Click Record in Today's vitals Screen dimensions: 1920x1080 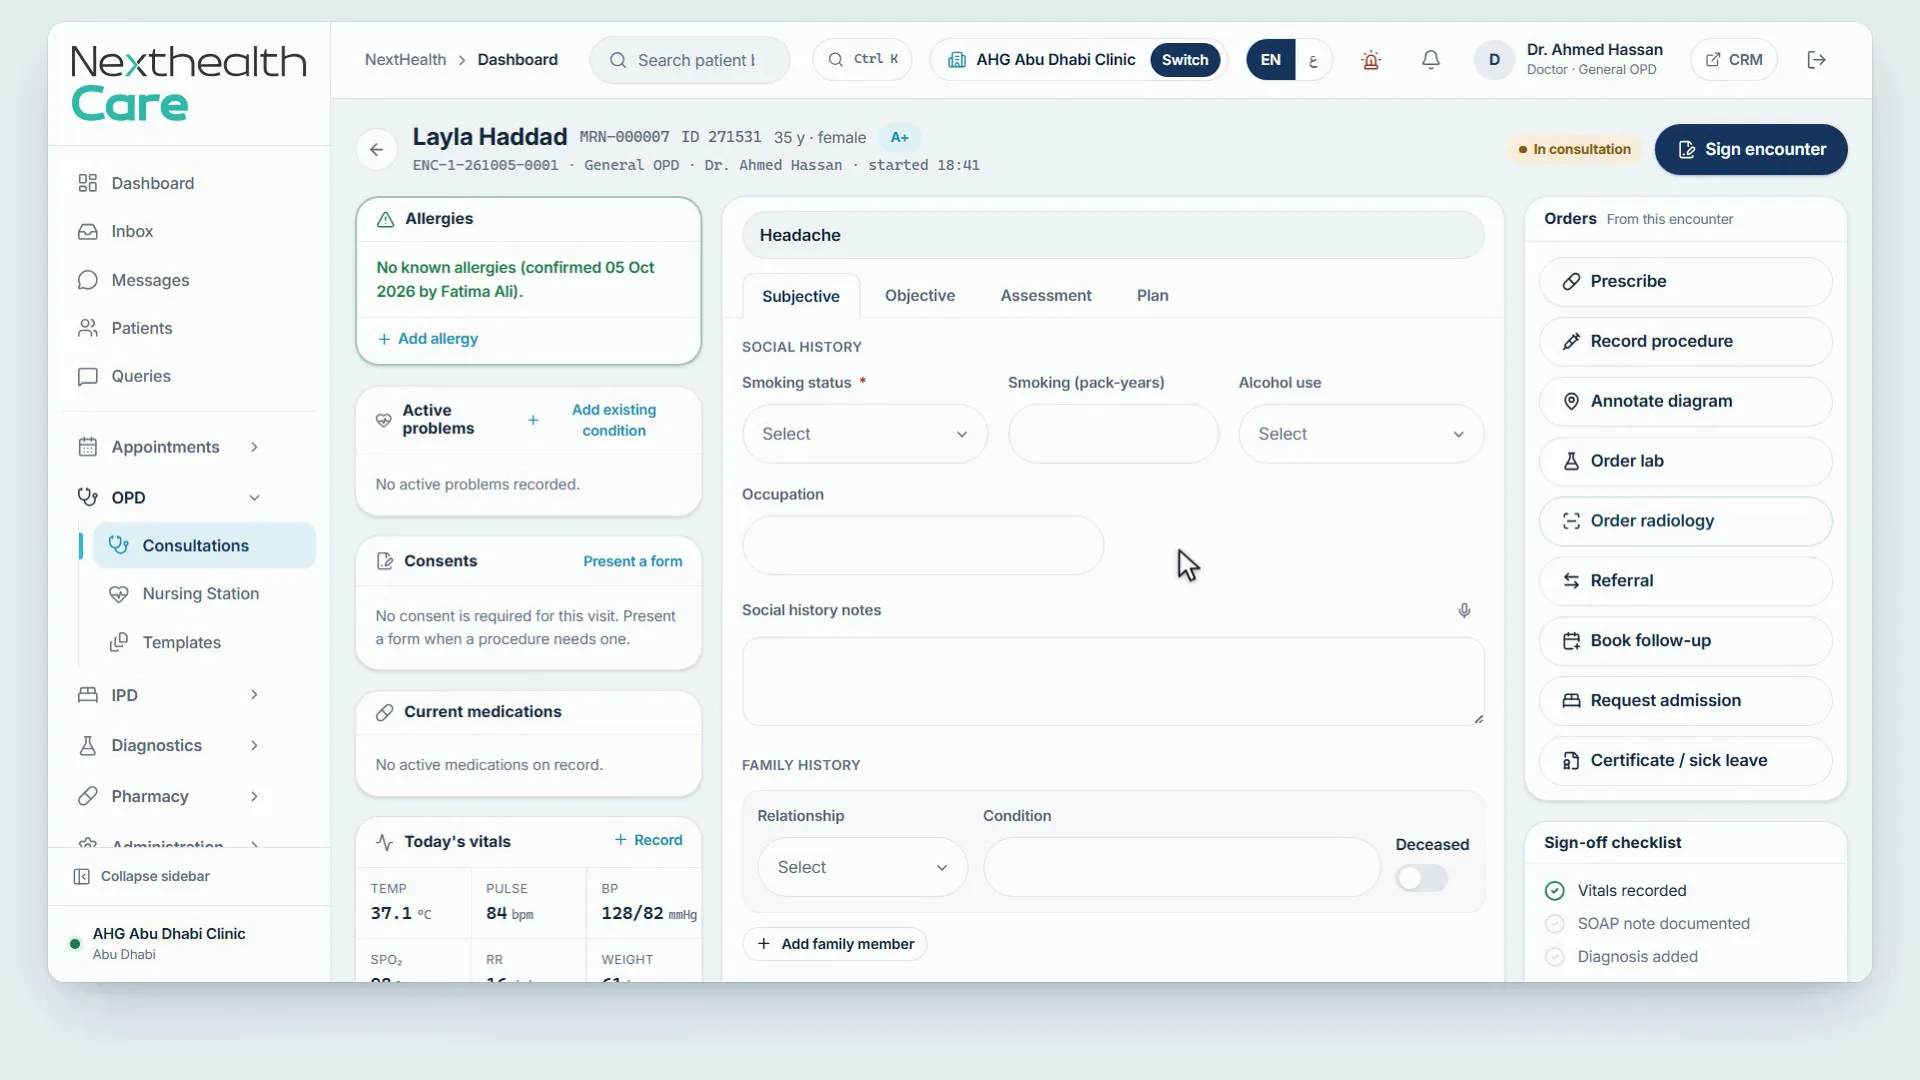pyautogui.click(x=648, y=840)
